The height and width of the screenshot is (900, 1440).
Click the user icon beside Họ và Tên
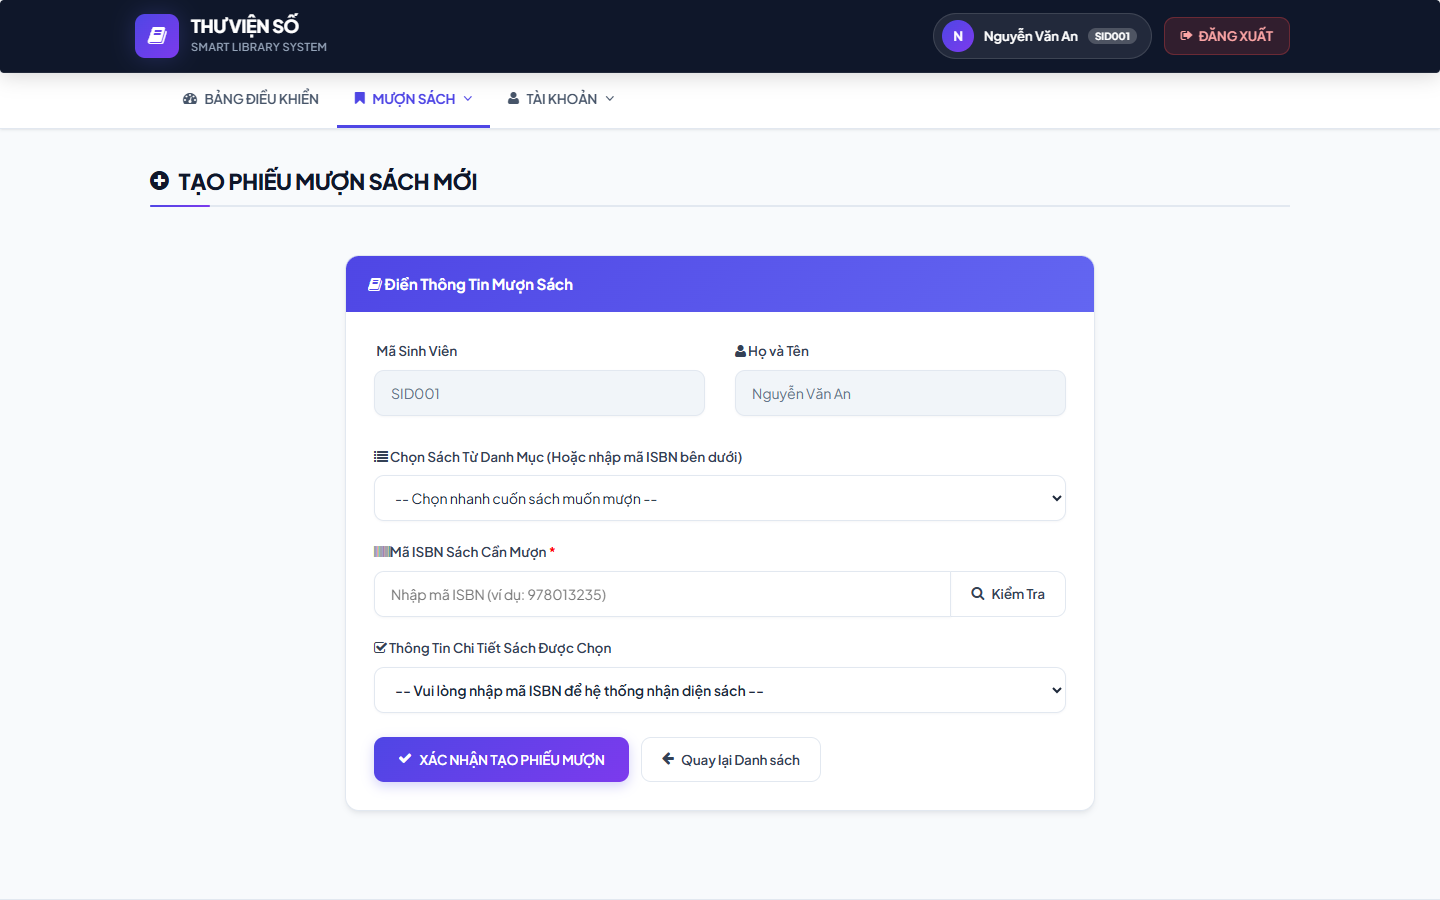tap(740, 351)
